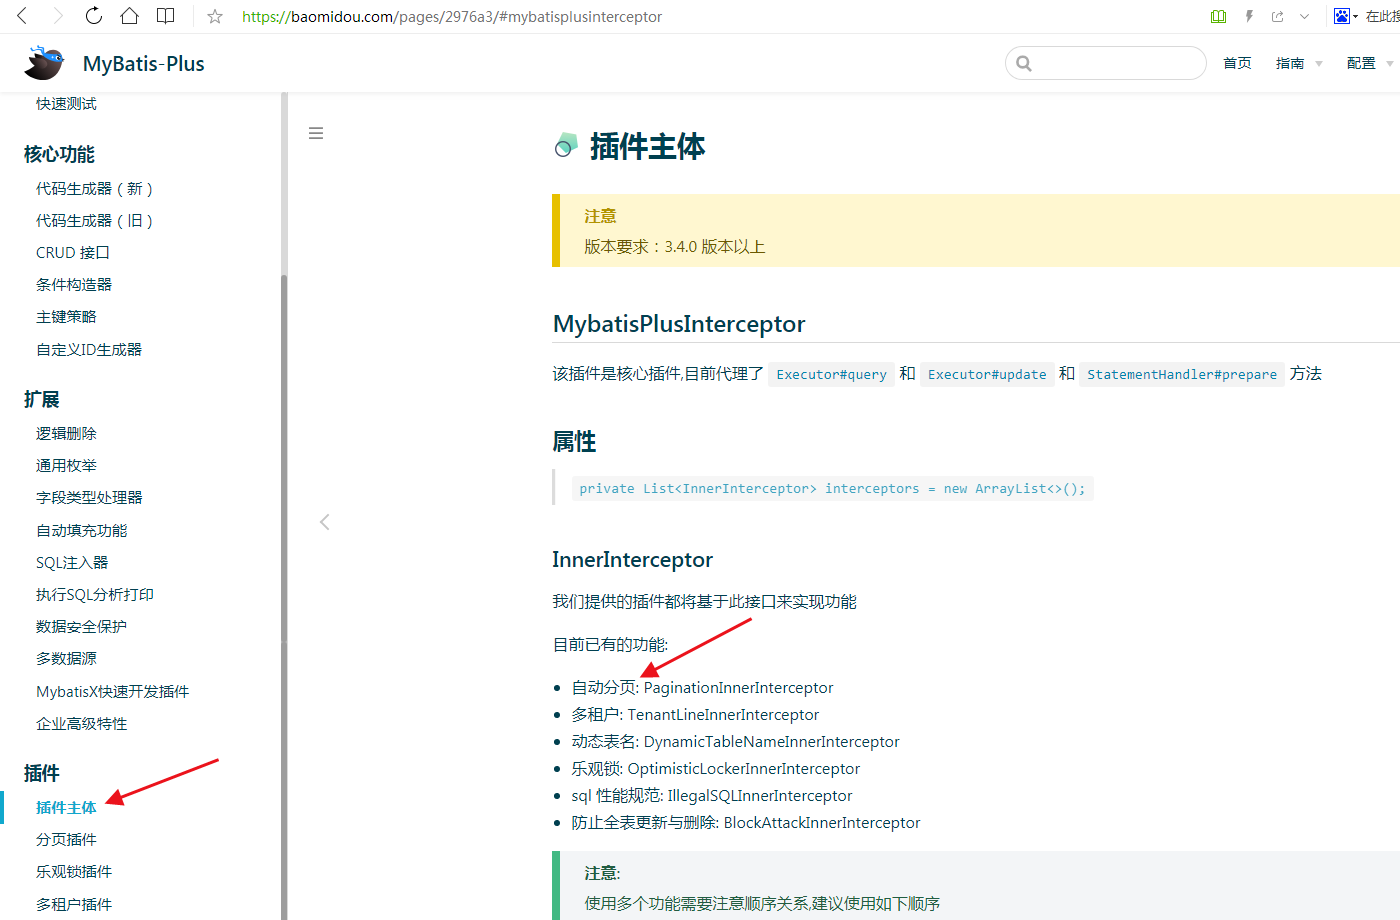Viewport: 1400px width, 920px height.
Task: Click the 扩展 sidebar section heading
Action: point(42,399)
